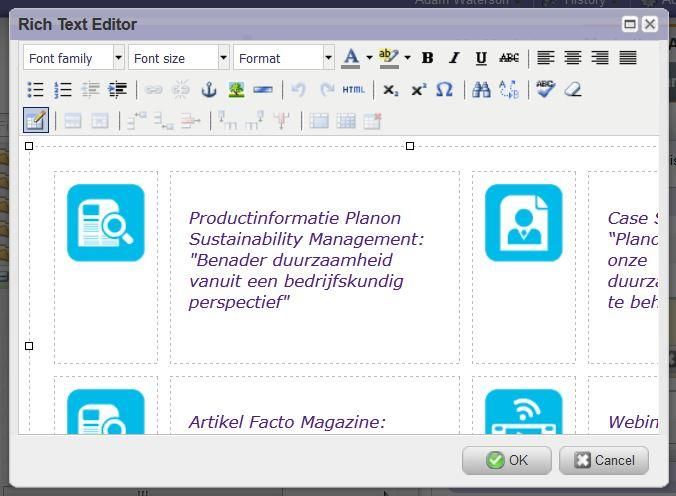Open table row properties
This screenshot has height=496, width=676.
click(73, 121)
